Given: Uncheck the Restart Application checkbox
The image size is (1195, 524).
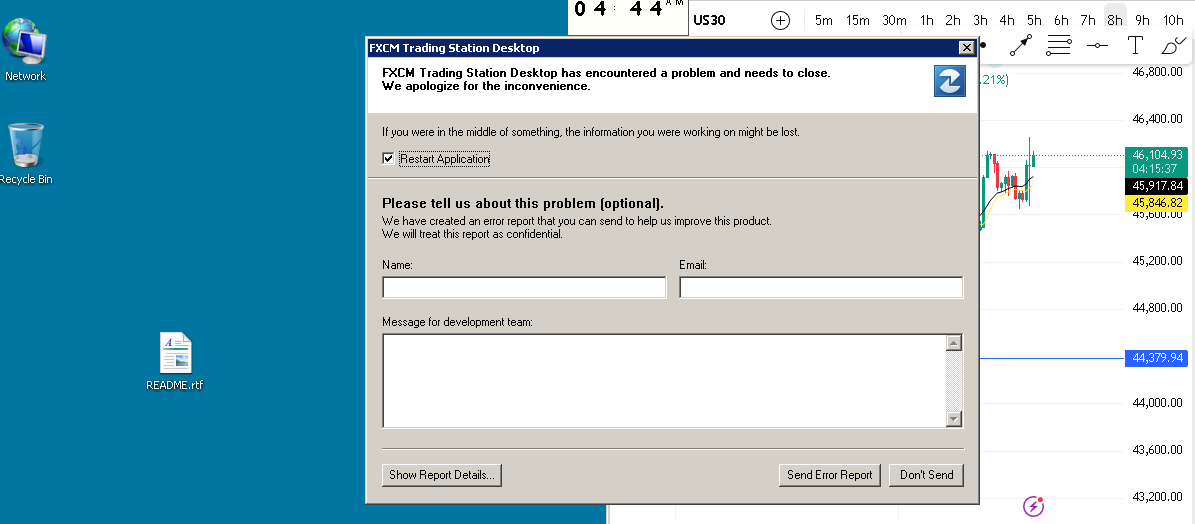Looking at the screenshot, I should pos(389,159).
